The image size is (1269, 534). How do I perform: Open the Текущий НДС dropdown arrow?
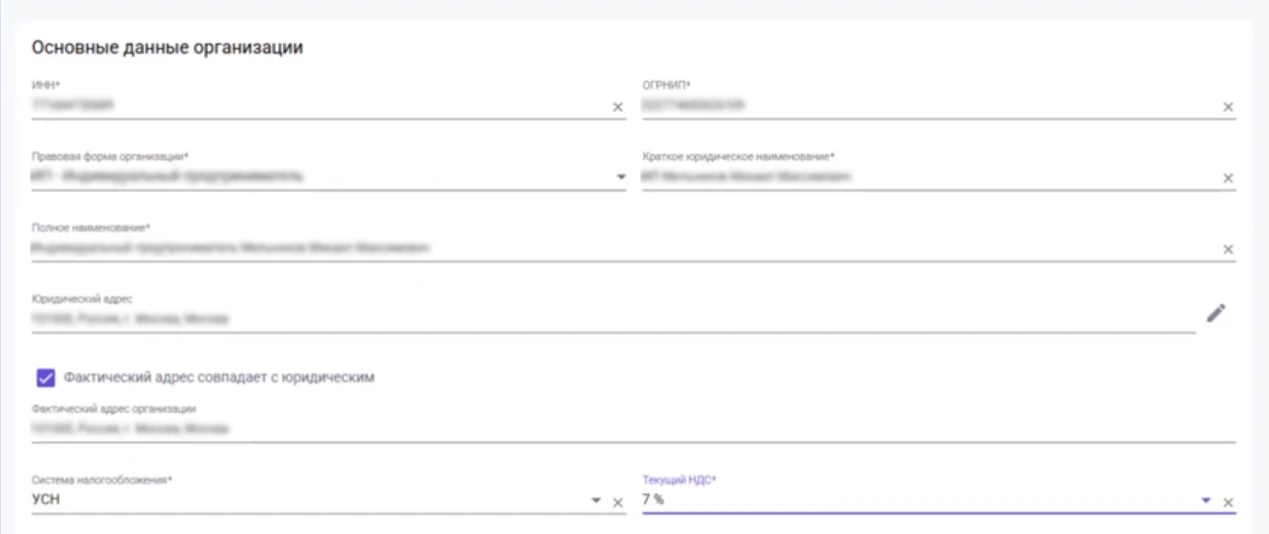coord(1206,501)
